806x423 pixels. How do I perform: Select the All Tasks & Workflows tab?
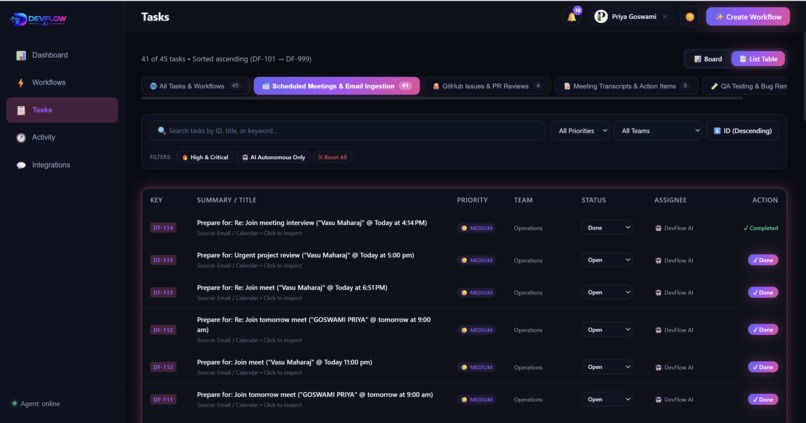pyautogui.click(x=195, y=86)
